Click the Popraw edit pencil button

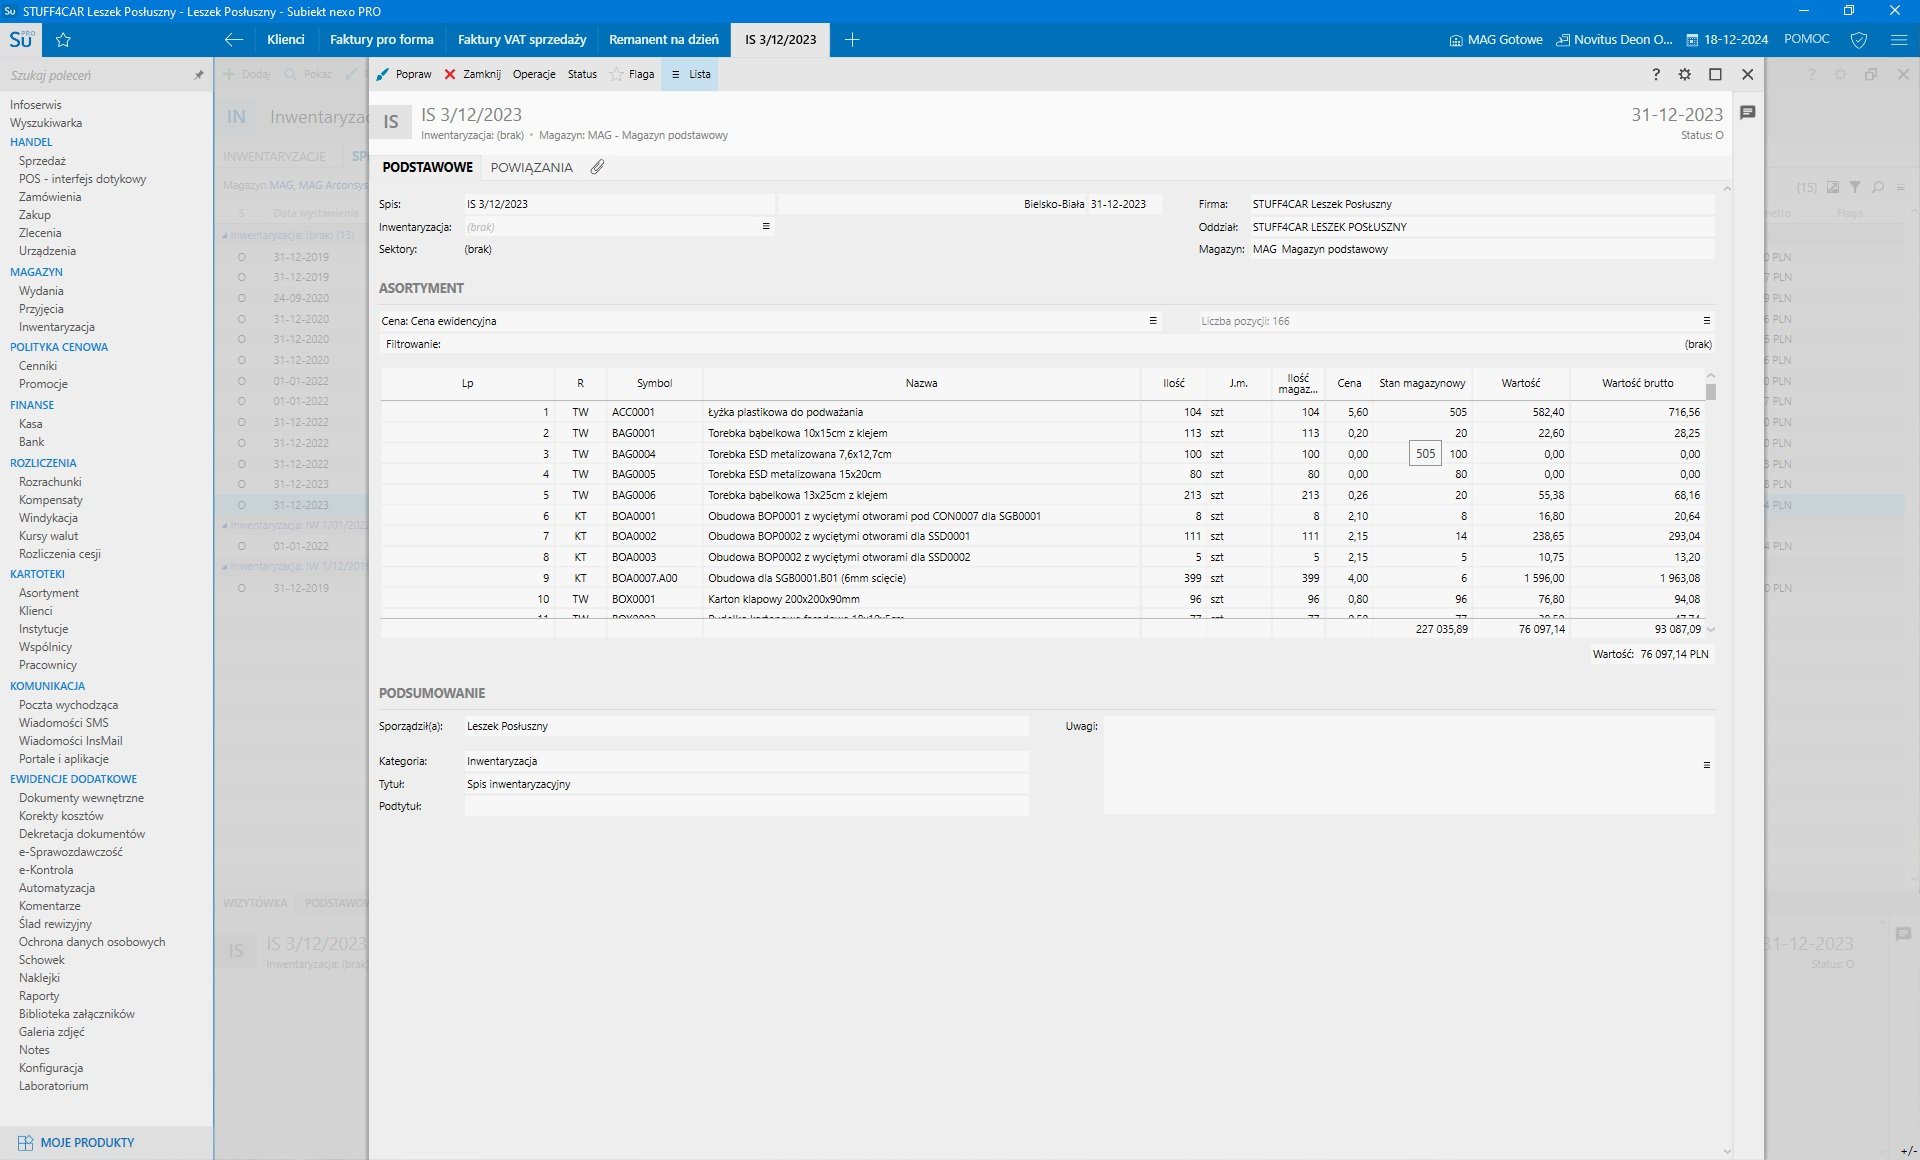point(404,74)
